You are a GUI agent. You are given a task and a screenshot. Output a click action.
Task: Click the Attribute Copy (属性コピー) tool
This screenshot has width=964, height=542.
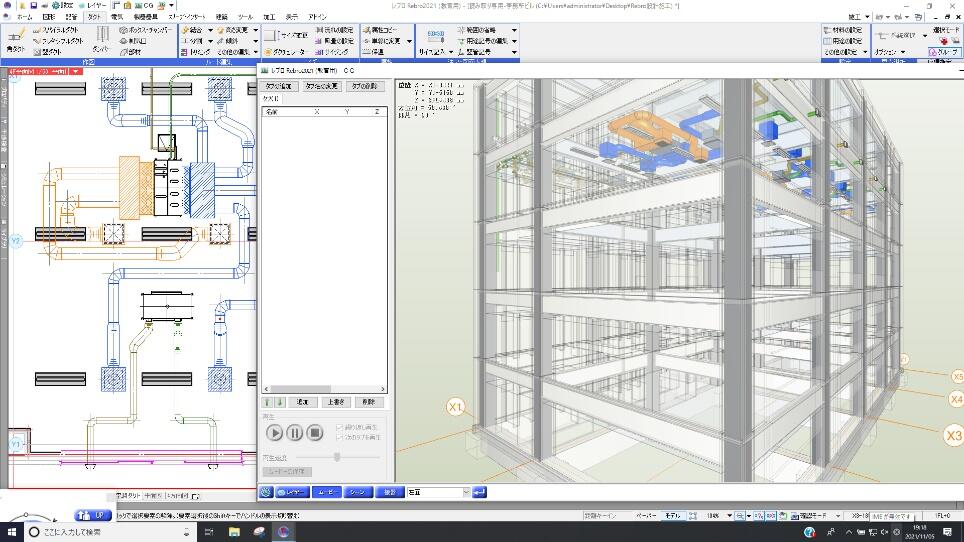pos(380,30)
